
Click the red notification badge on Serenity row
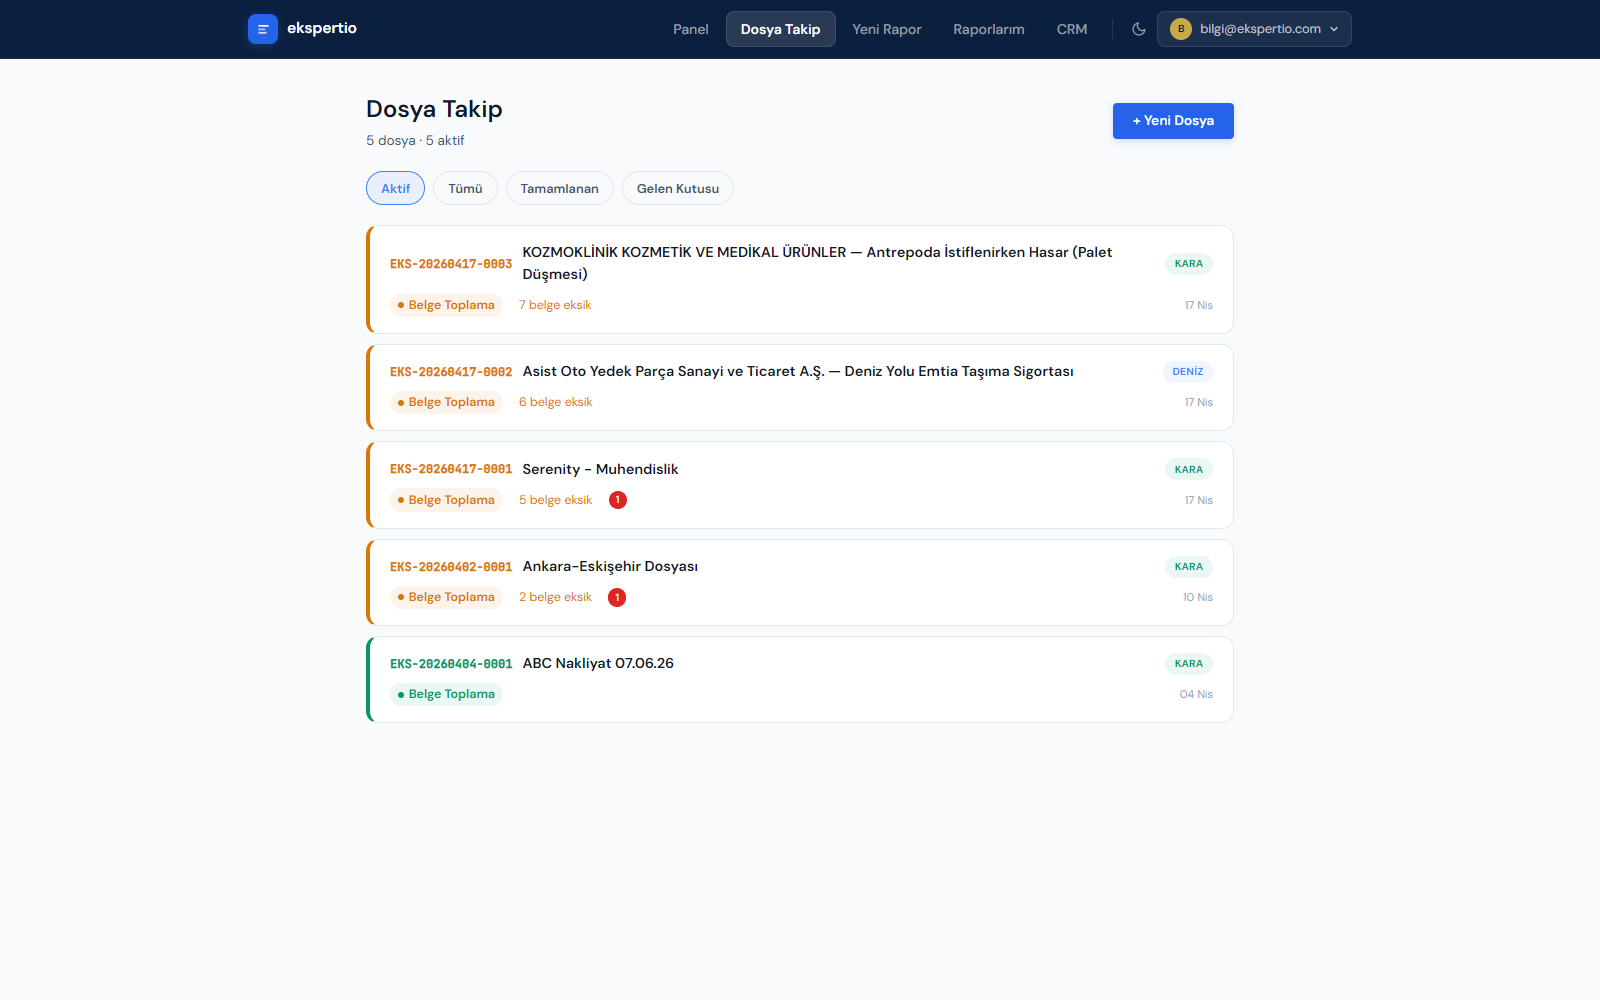pyautogui.click(x=618, y=500)
